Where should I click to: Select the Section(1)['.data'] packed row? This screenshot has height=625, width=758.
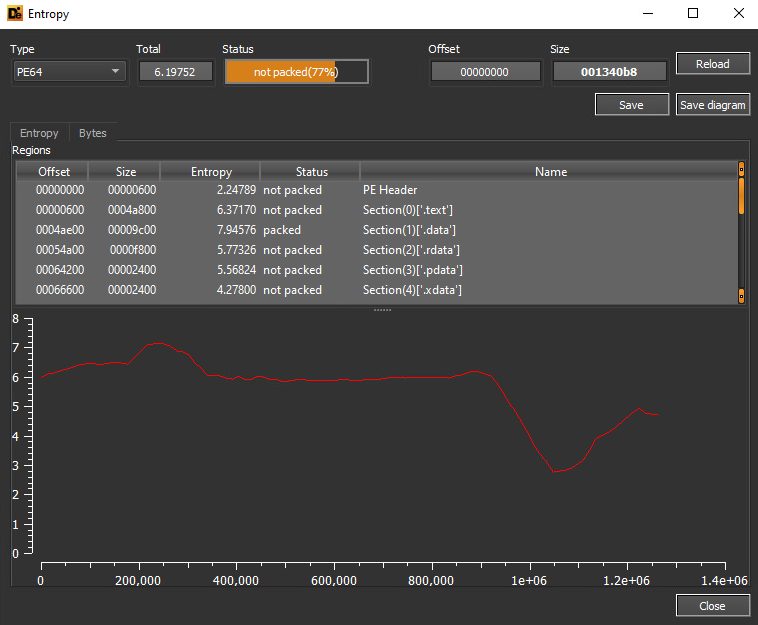click(380, 230)
